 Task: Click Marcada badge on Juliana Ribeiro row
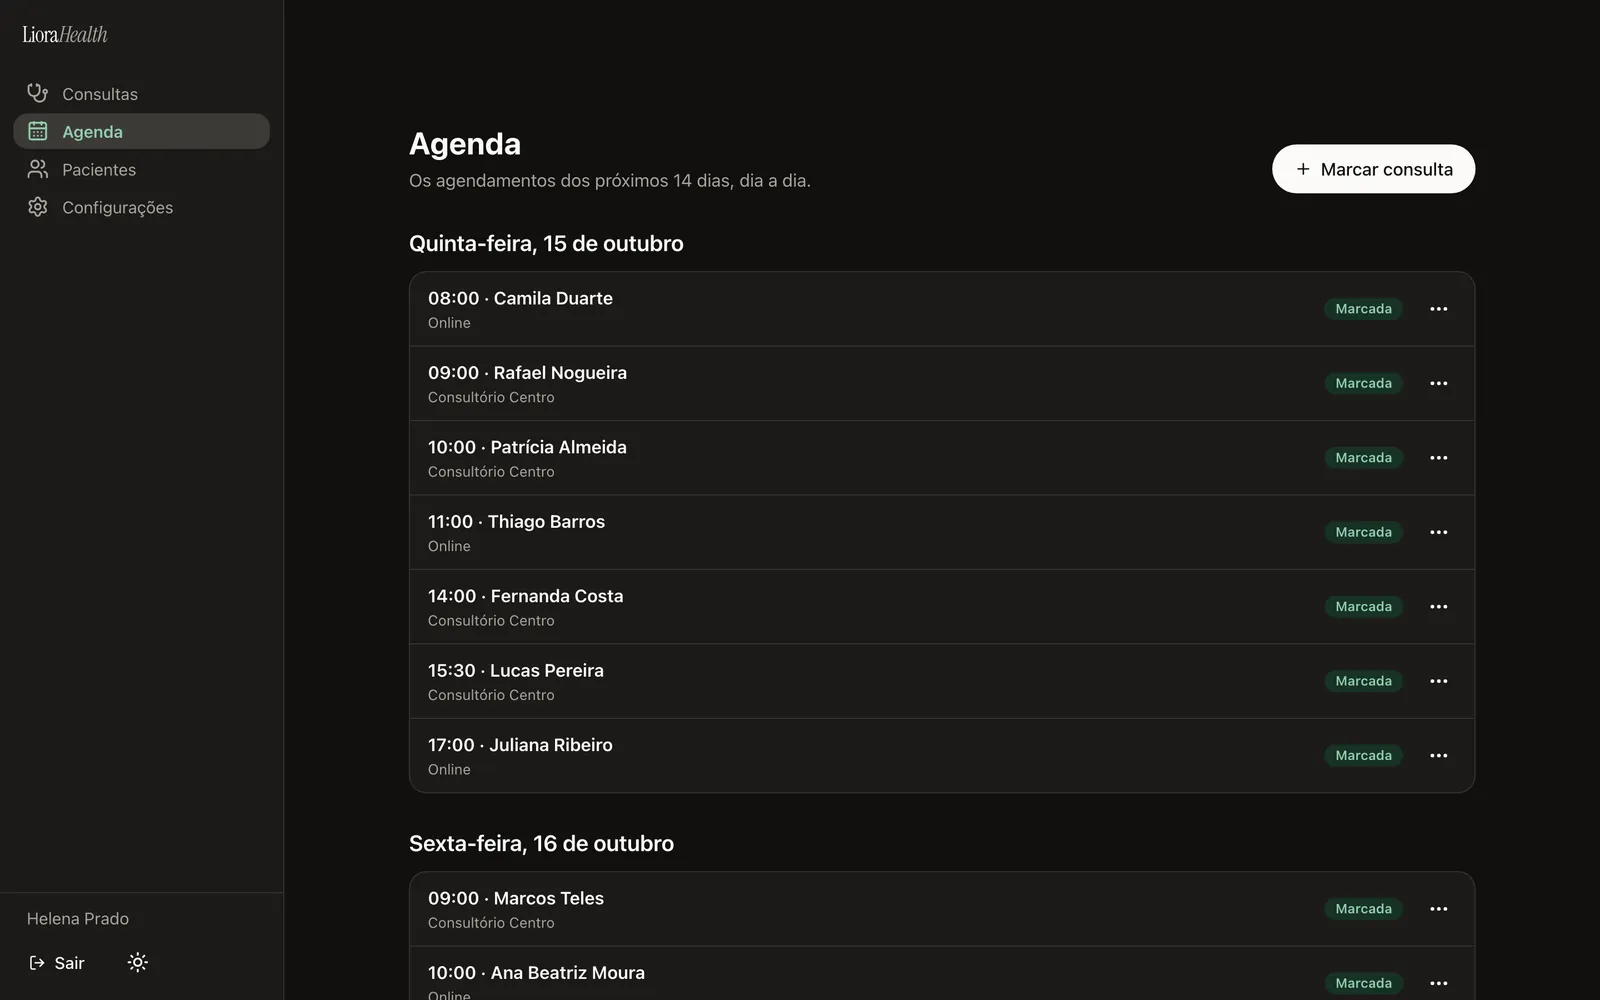(x=1363, y=756)
